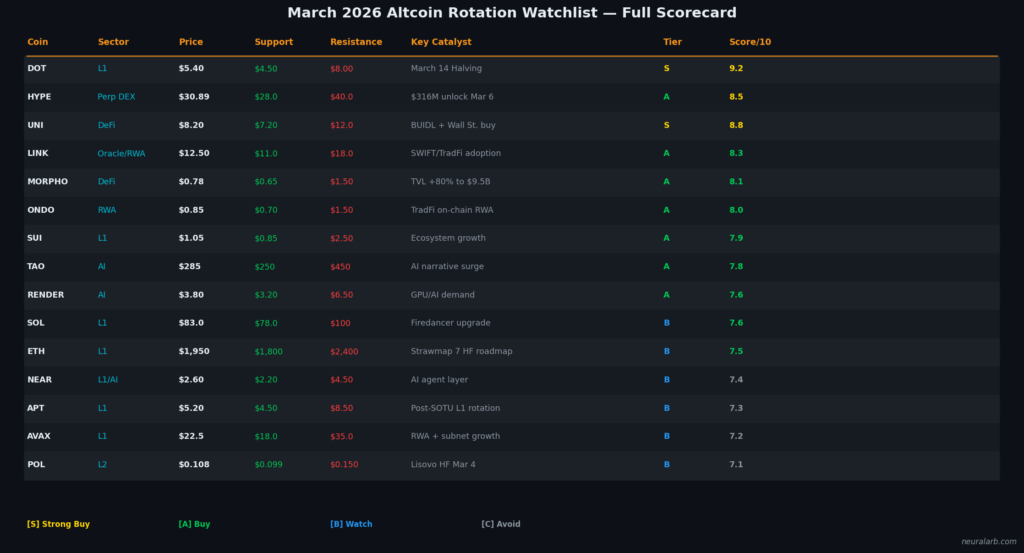This screenshot has width=1024, height=553.
Task: Click the Support column header
Action: [x=274, y=42]
